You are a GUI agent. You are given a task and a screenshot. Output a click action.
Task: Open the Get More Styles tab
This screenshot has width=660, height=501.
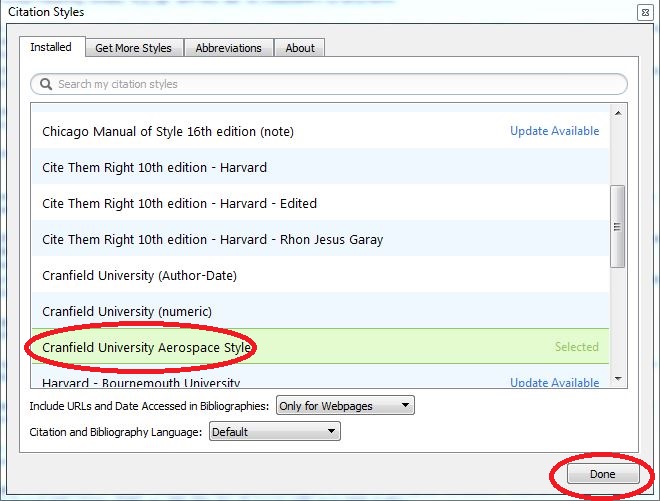[x=133, y=48]
